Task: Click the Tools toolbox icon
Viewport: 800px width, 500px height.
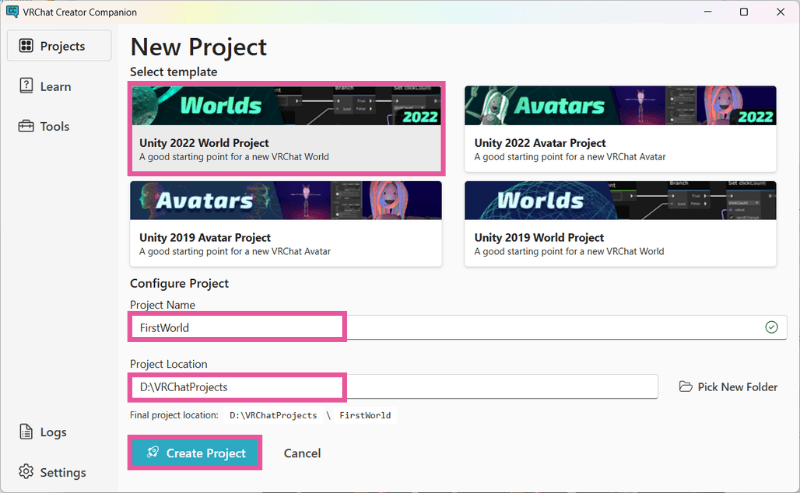Action: 26,126
